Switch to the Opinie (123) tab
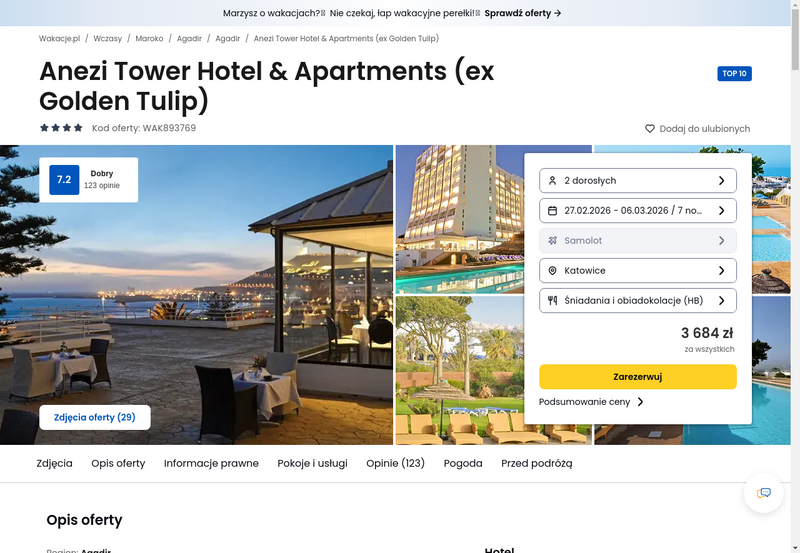The width and height of the screenshot is (800, 553). [x=395, y=463]
